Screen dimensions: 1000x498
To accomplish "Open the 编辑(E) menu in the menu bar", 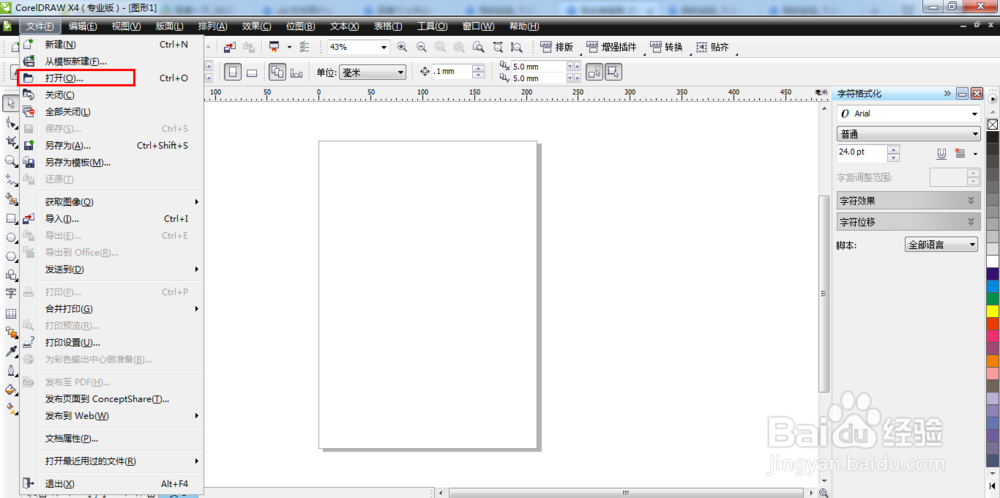I will click(83, 26).
